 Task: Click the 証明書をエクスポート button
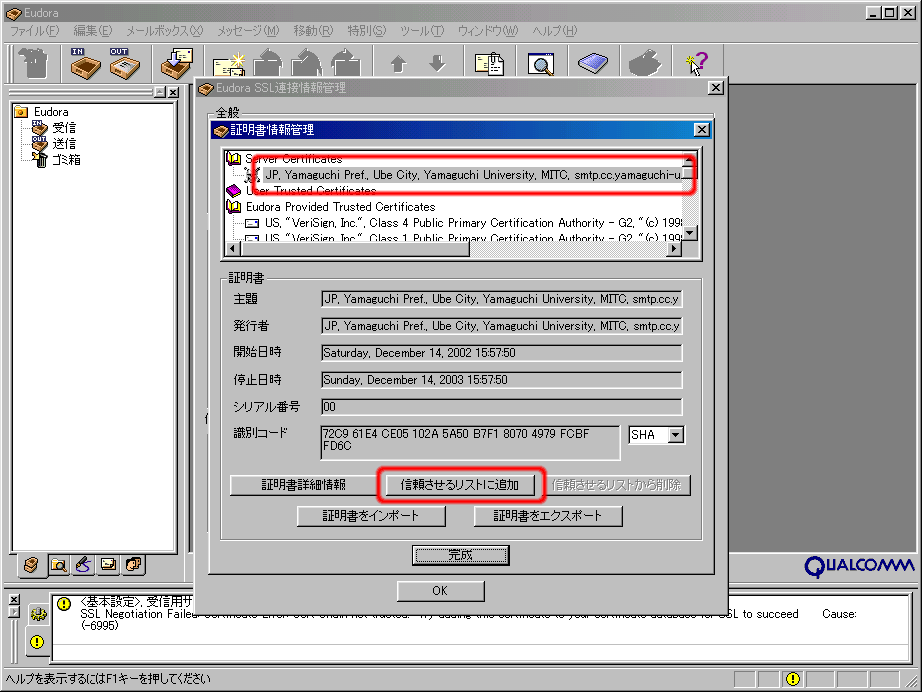548,516
